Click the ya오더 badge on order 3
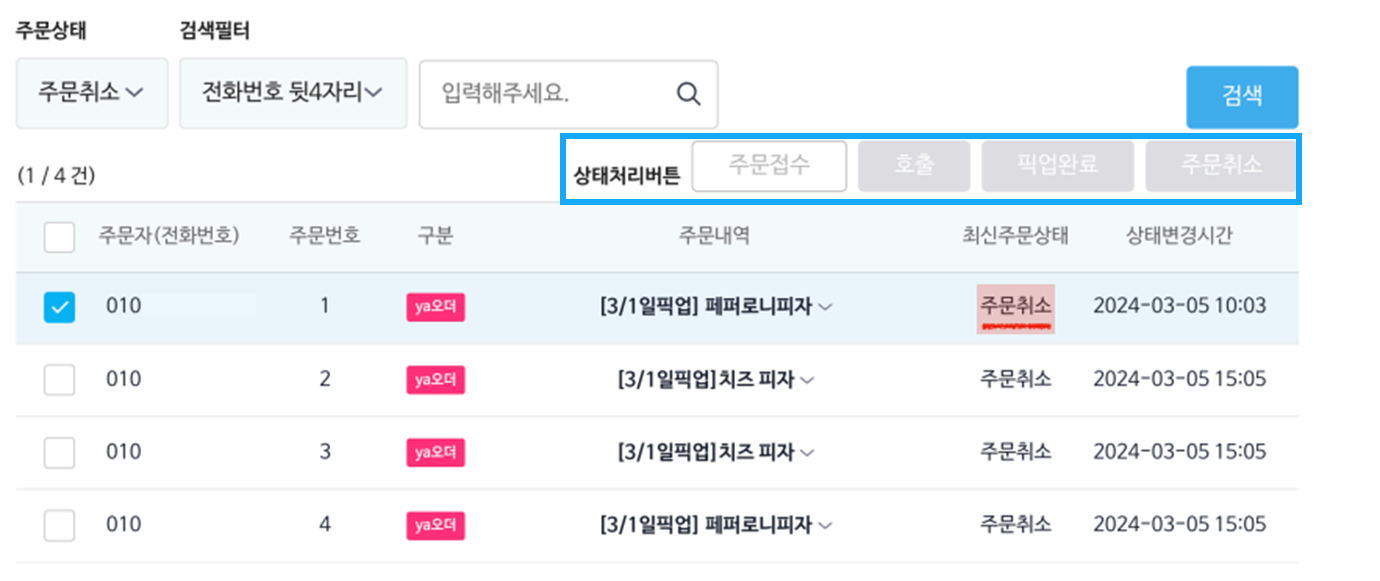This screenshot has width=1380, height=581. pos(435,453)
